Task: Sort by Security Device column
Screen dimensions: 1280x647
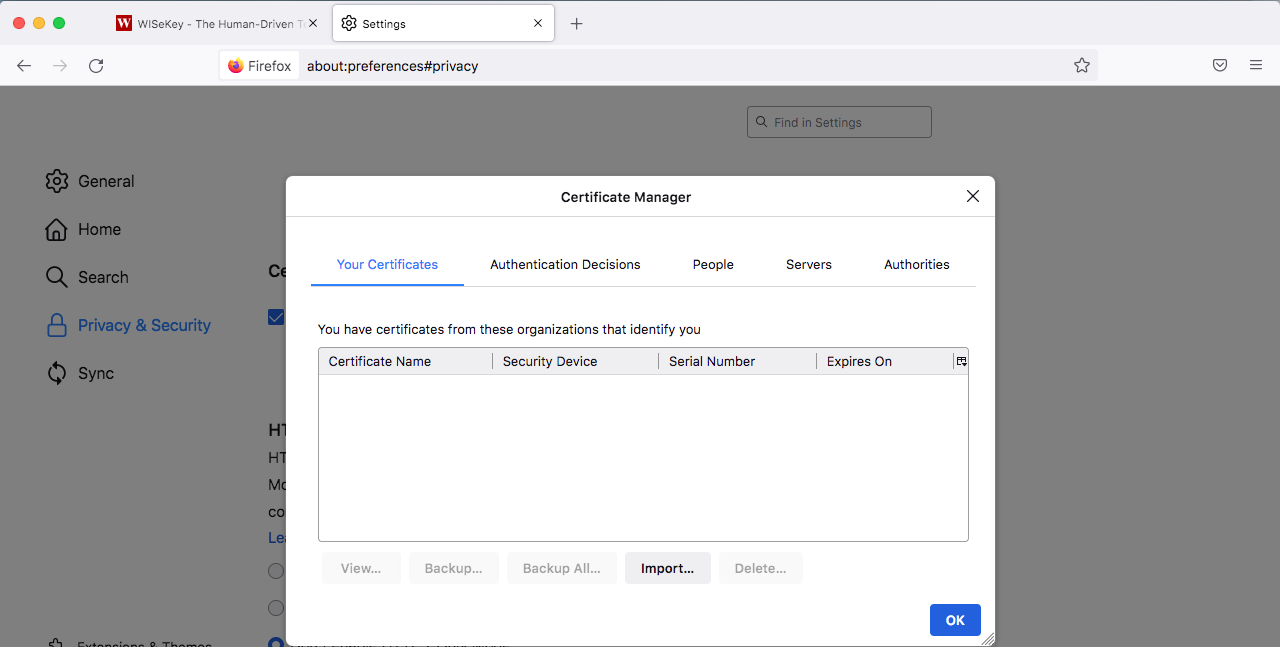Action: (575, 361)
